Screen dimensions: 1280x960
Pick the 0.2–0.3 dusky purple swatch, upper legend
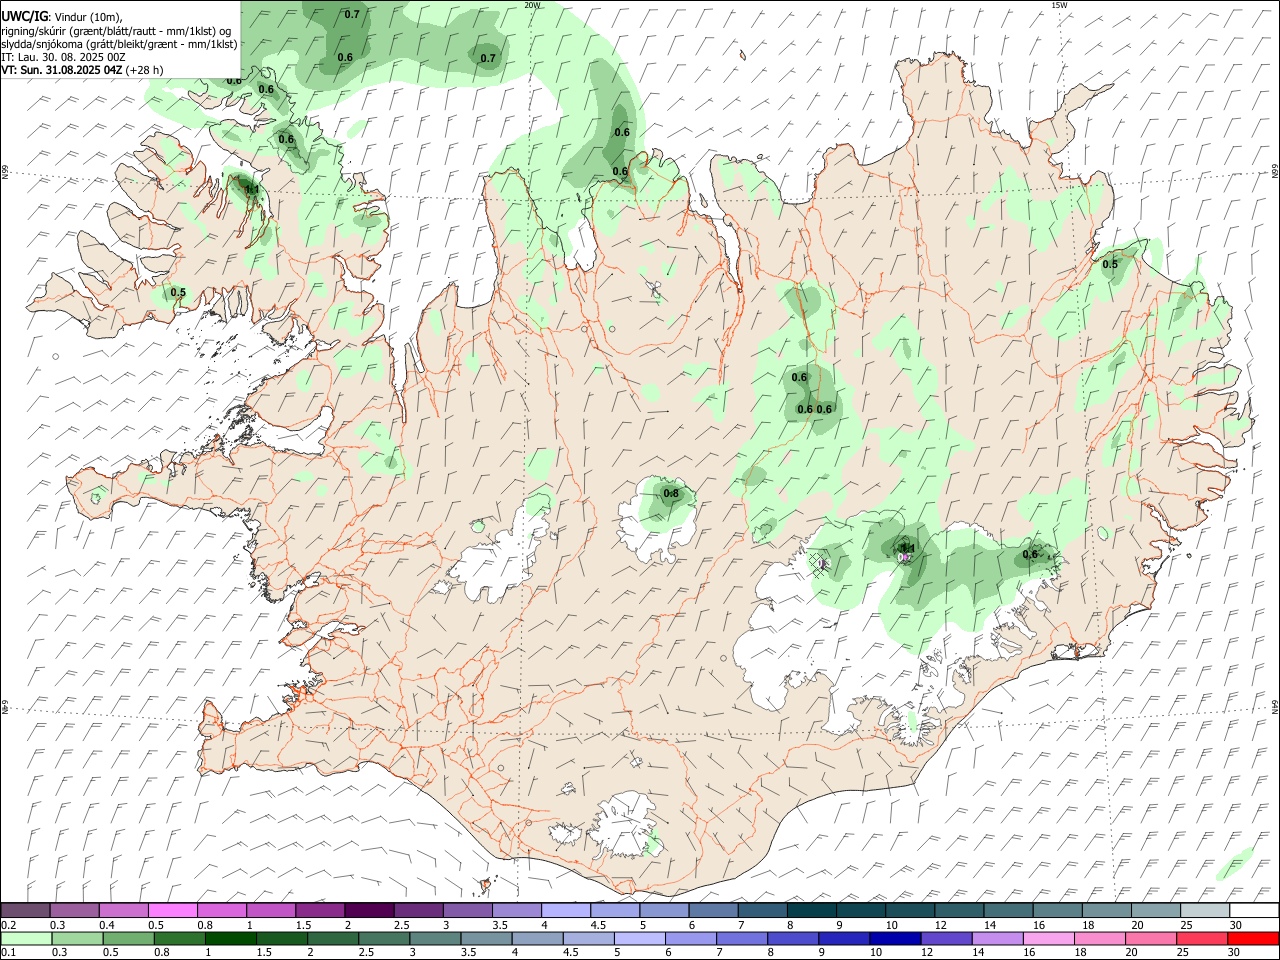coord(26,911)
